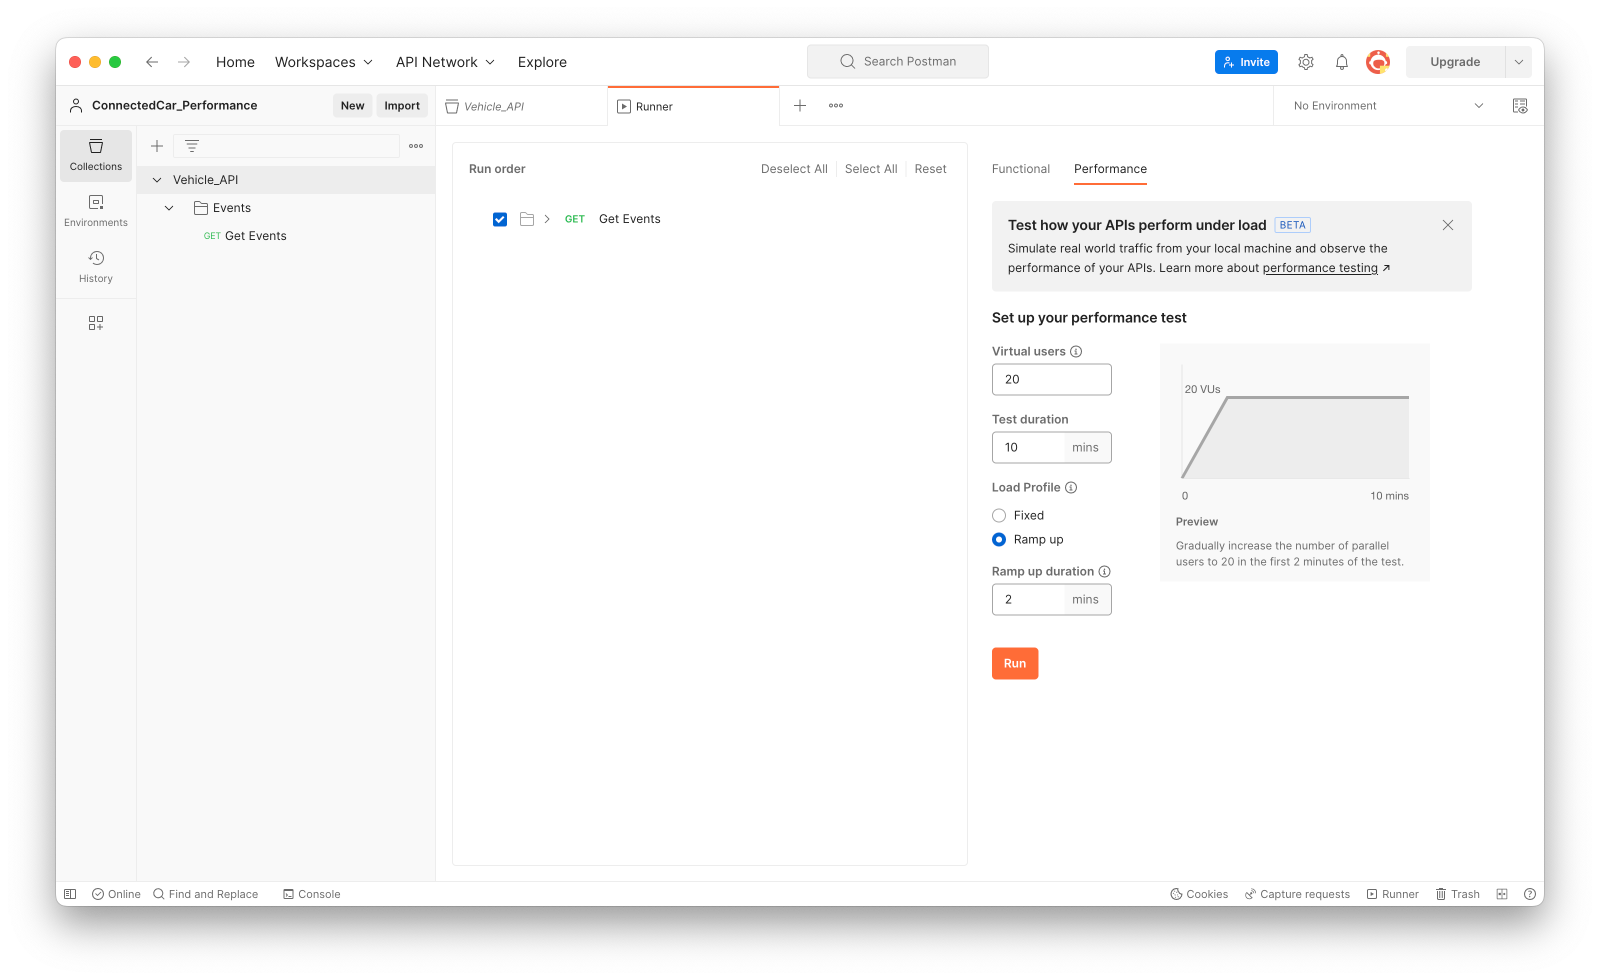Open the performance testing link
Image resolution: width=1600 pixels, height=980 pixels.
1320,268
